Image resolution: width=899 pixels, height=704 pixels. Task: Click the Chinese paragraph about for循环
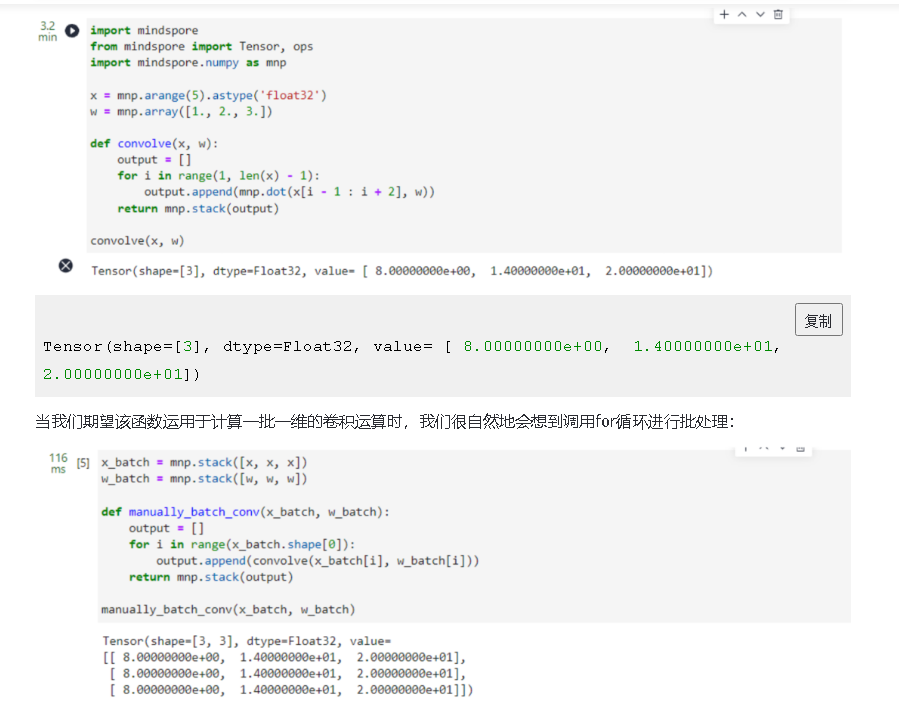click(x=385, y=422)
